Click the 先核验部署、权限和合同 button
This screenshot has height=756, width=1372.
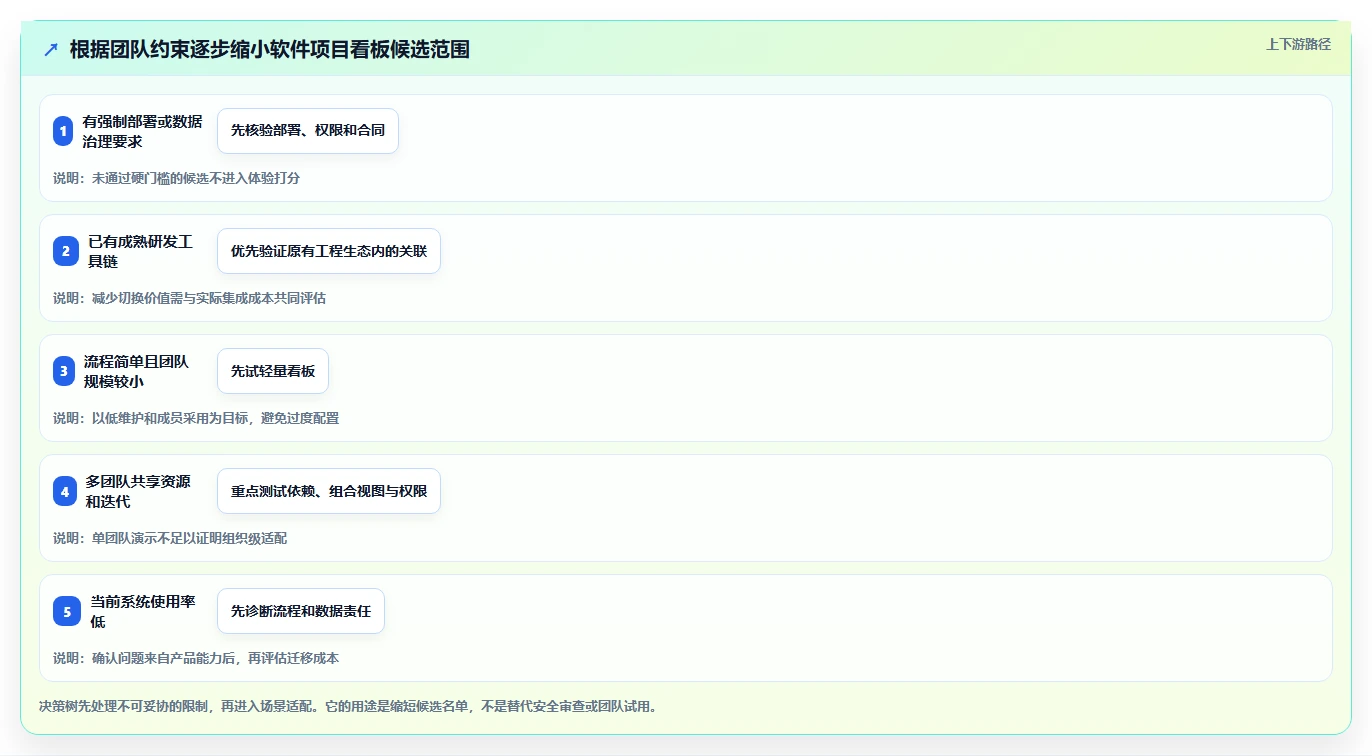click(308, 131)
